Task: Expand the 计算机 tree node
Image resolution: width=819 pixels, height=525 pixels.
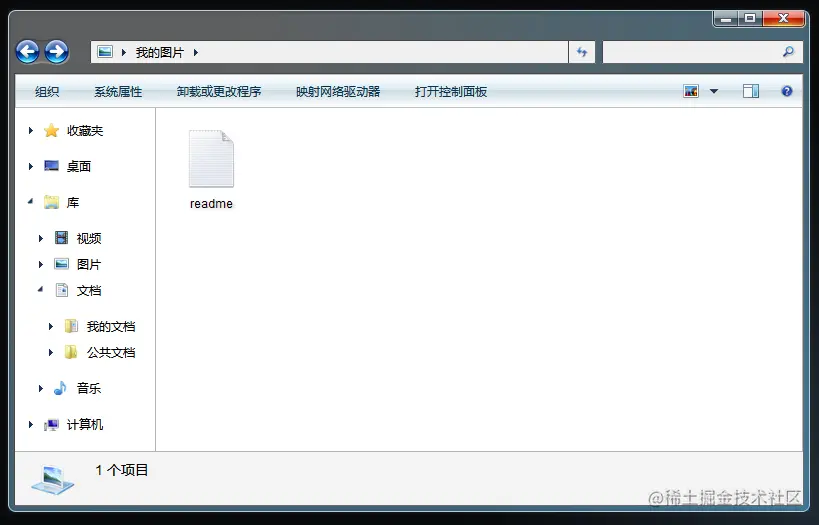Action: tap(31, 425)
